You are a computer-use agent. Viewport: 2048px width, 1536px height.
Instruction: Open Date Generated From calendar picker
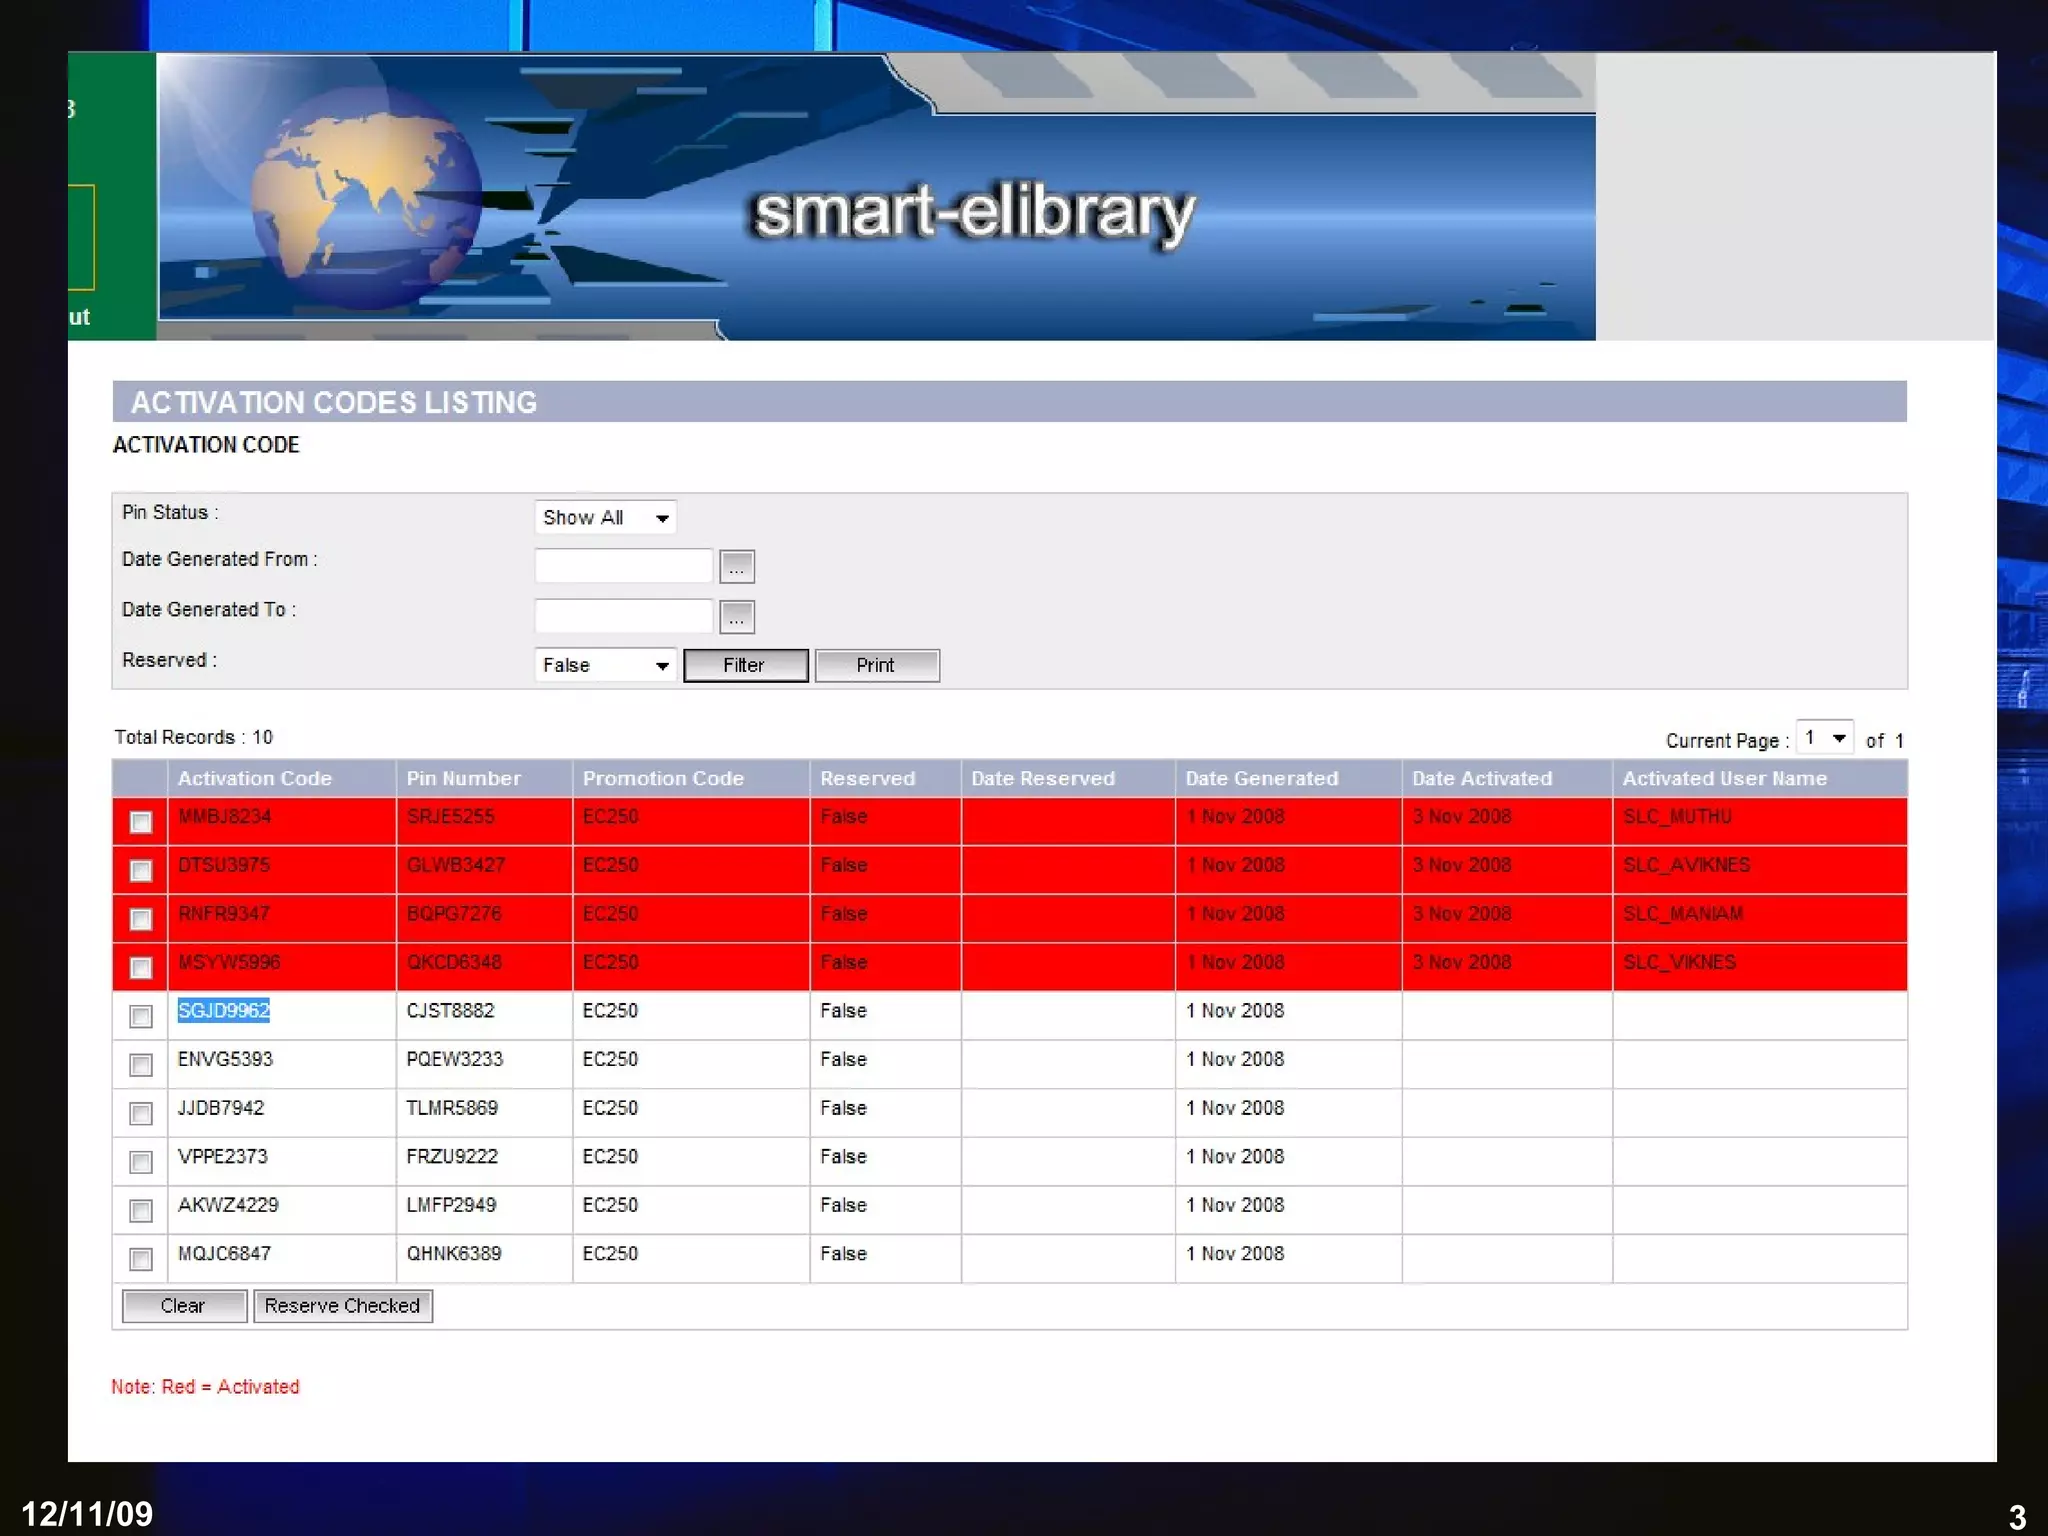737,567
